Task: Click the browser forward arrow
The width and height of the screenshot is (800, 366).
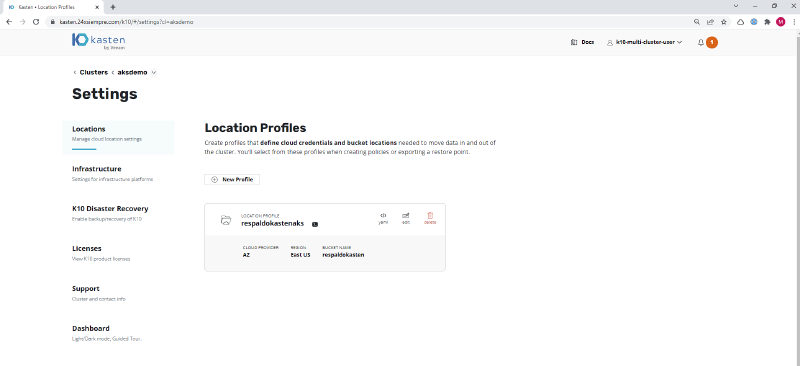Action: coord(22,22)
